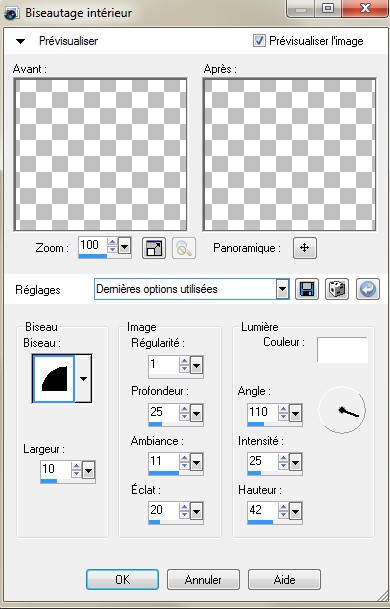Pick the Lumière Couleur white swatch
390x609 pixels.
(342, 350)
